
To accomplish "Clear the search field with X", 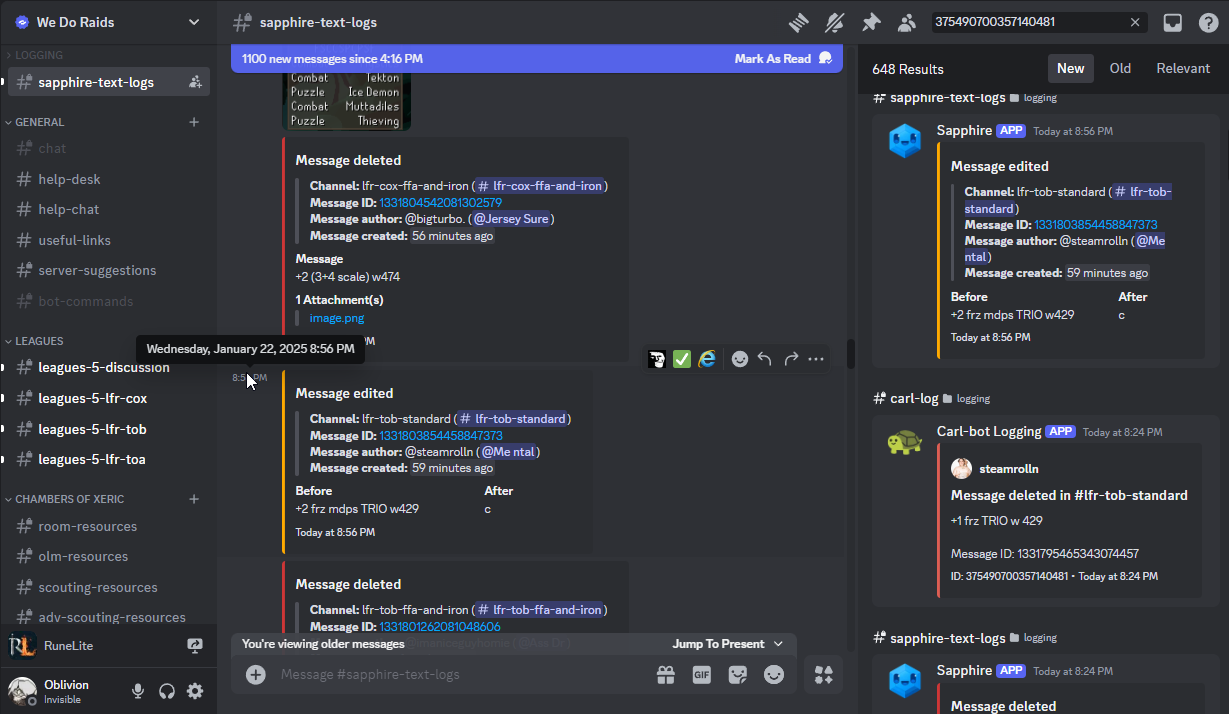I will pyautogui.click(x=1135, y=22).
